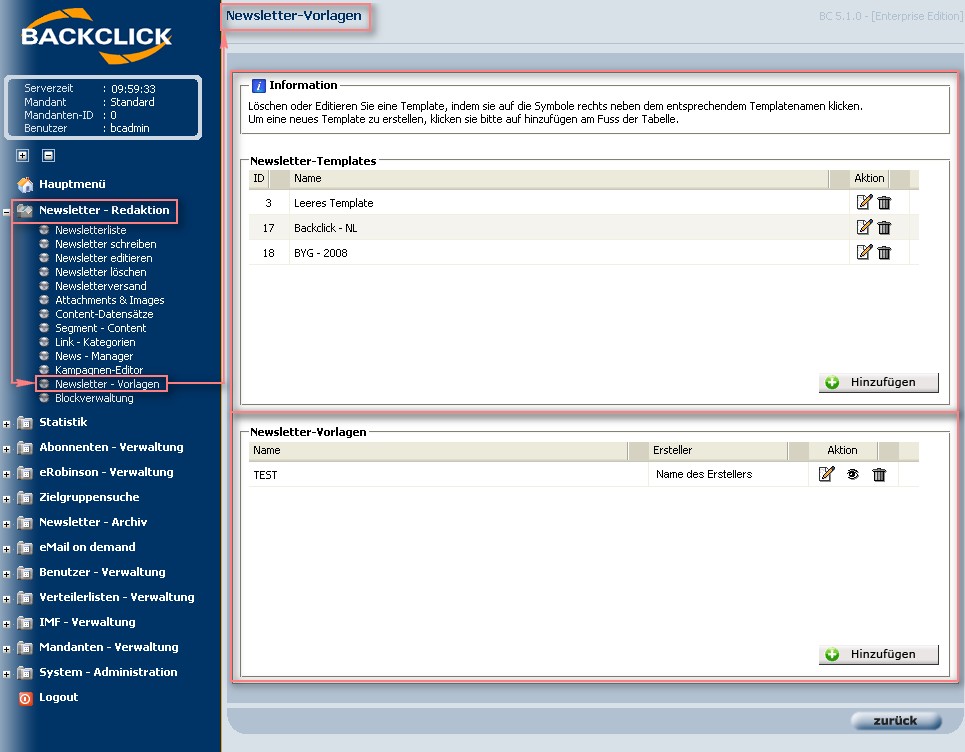Delete the Leeres Template entry
Viewport: 965px width, 752px height.
884,202
